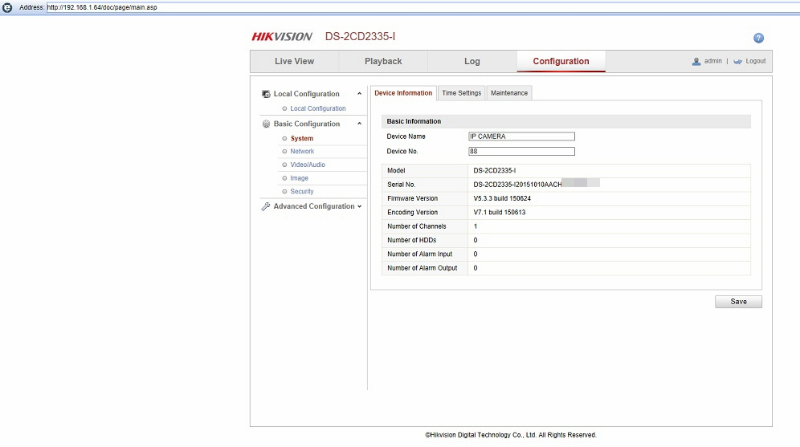Screen dimensions: 800x447
Task: Open the Network settings link
Action: pyautogui.click(x=302, y=151)
